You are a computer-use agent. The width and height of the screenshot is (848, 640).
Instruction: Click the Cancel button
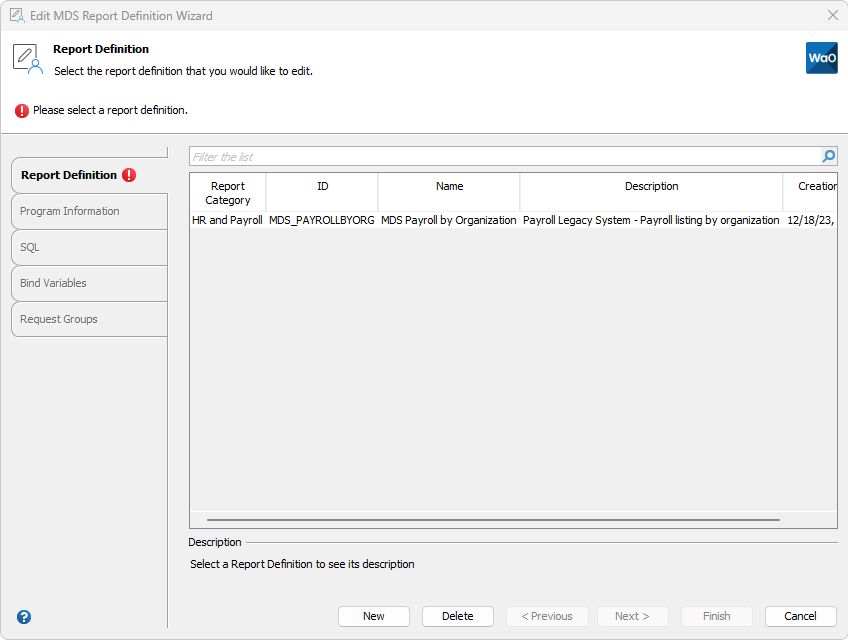(800, 616)
